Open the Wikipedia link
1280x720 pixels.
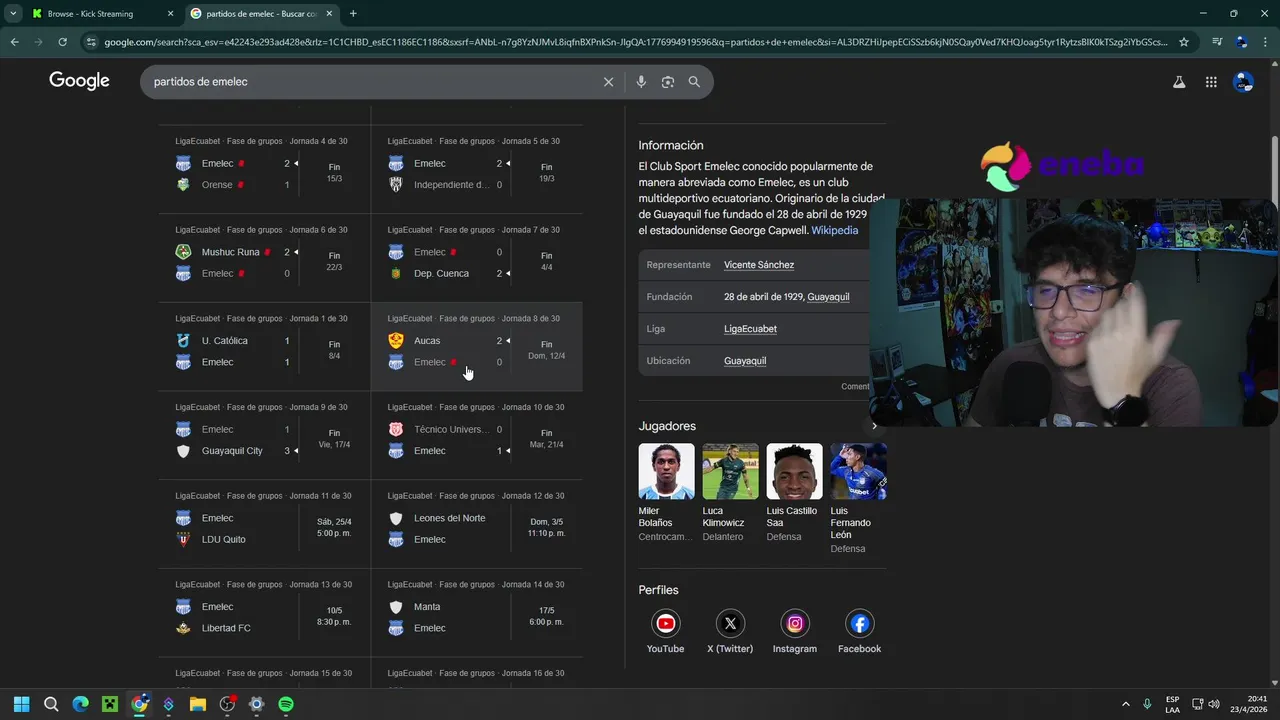click(x=834, y=230)
